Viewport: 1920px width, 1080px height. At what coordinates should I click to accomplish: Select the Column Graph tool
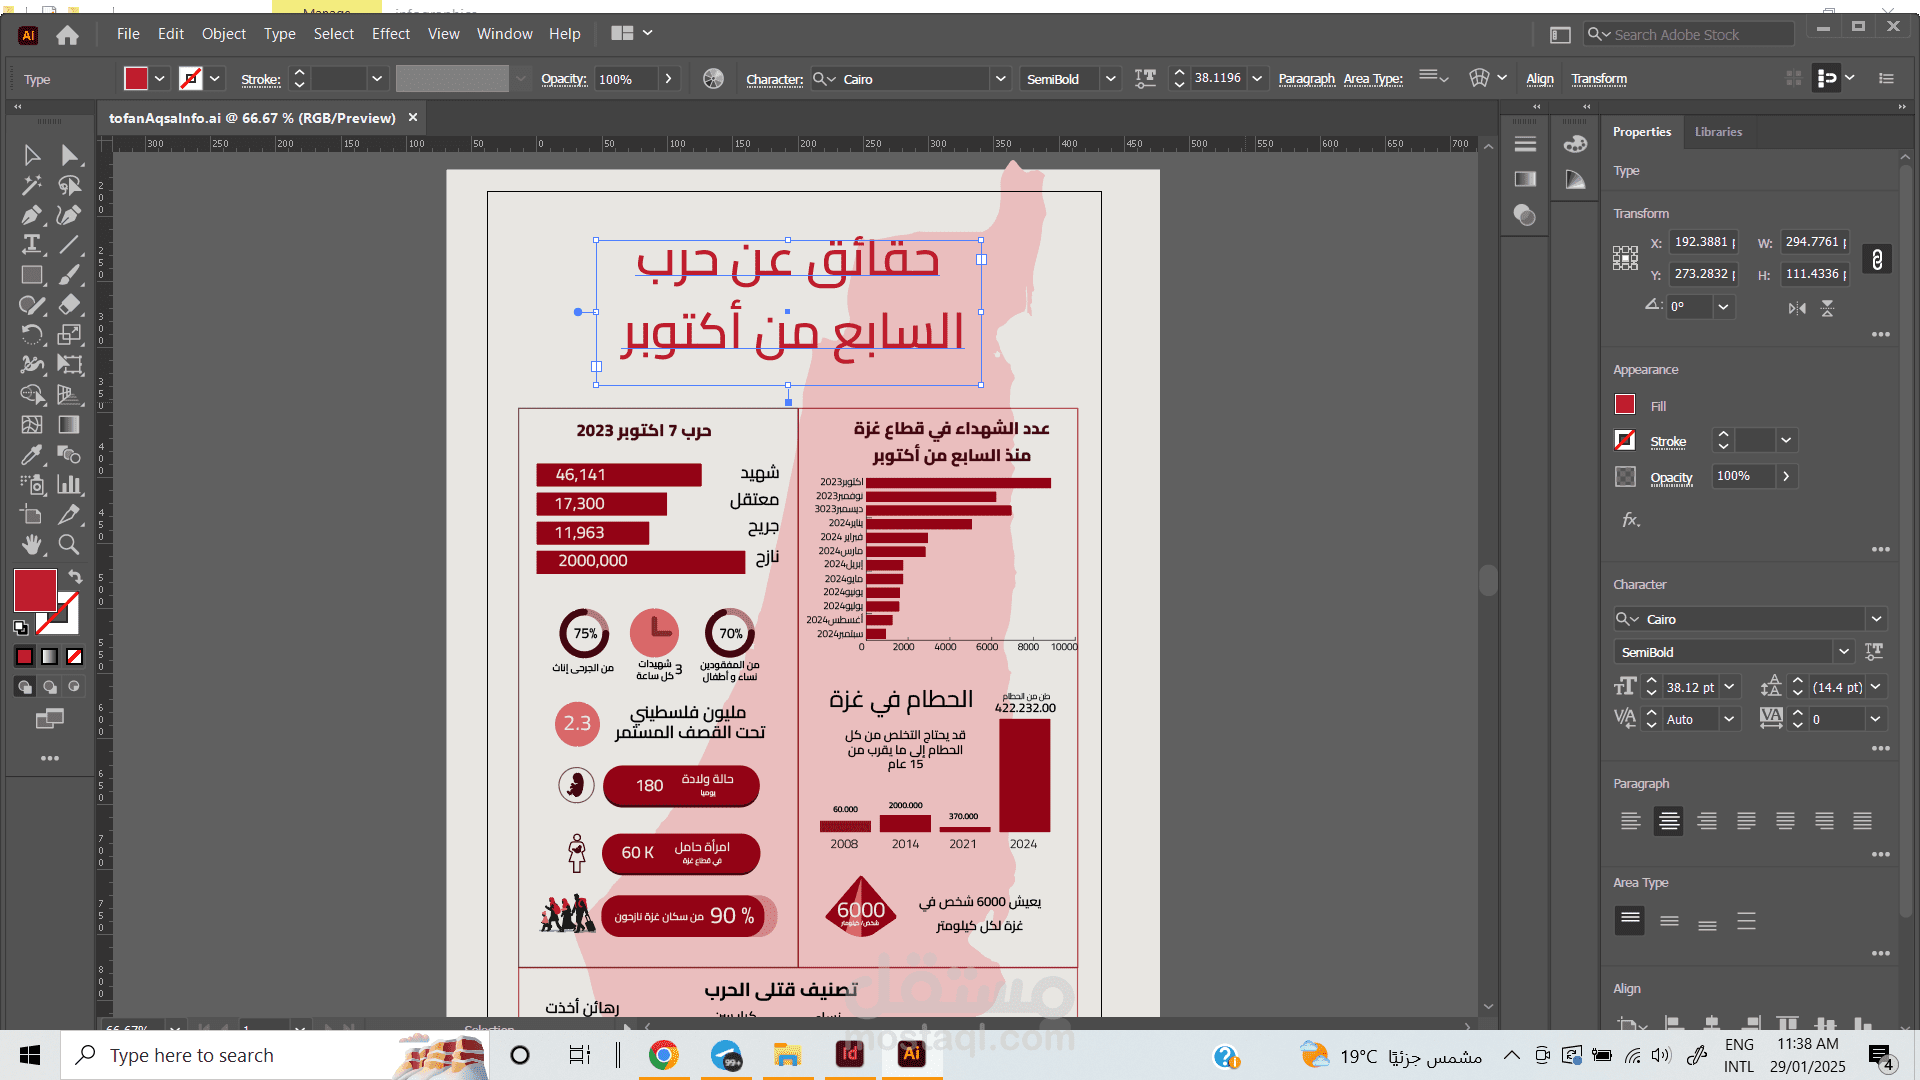69,485
